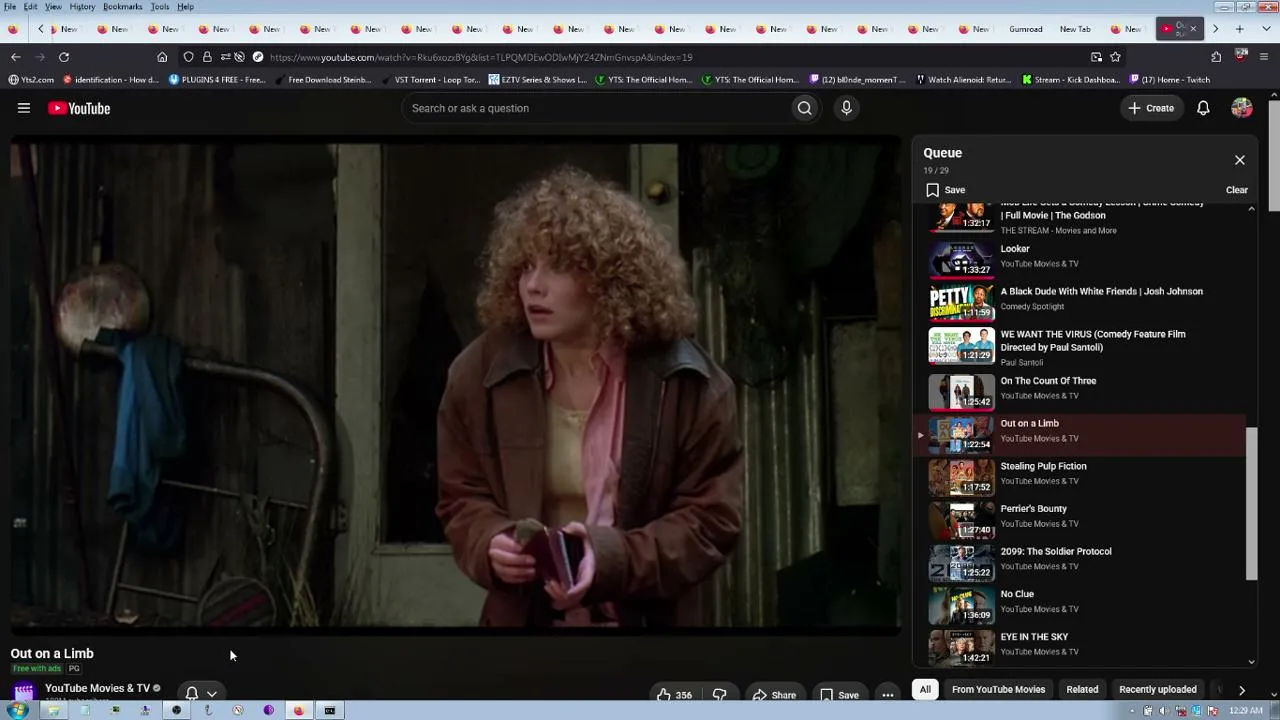Open the more actions menu below the video
The height and width of the screenshot is (720, 1280).
click(887, 695)
